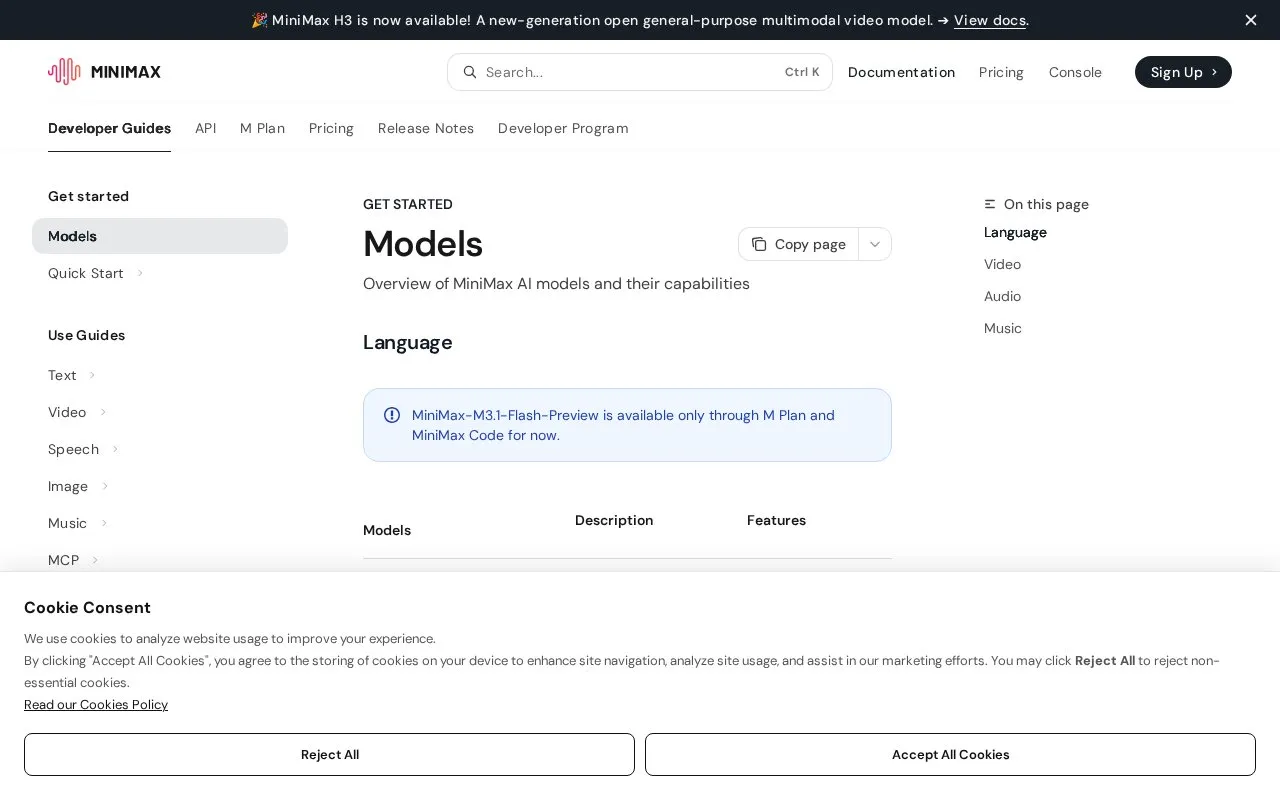The image size is (1280, 800).
Task: Click the Copy page button
Action: [x=798, y=244]
